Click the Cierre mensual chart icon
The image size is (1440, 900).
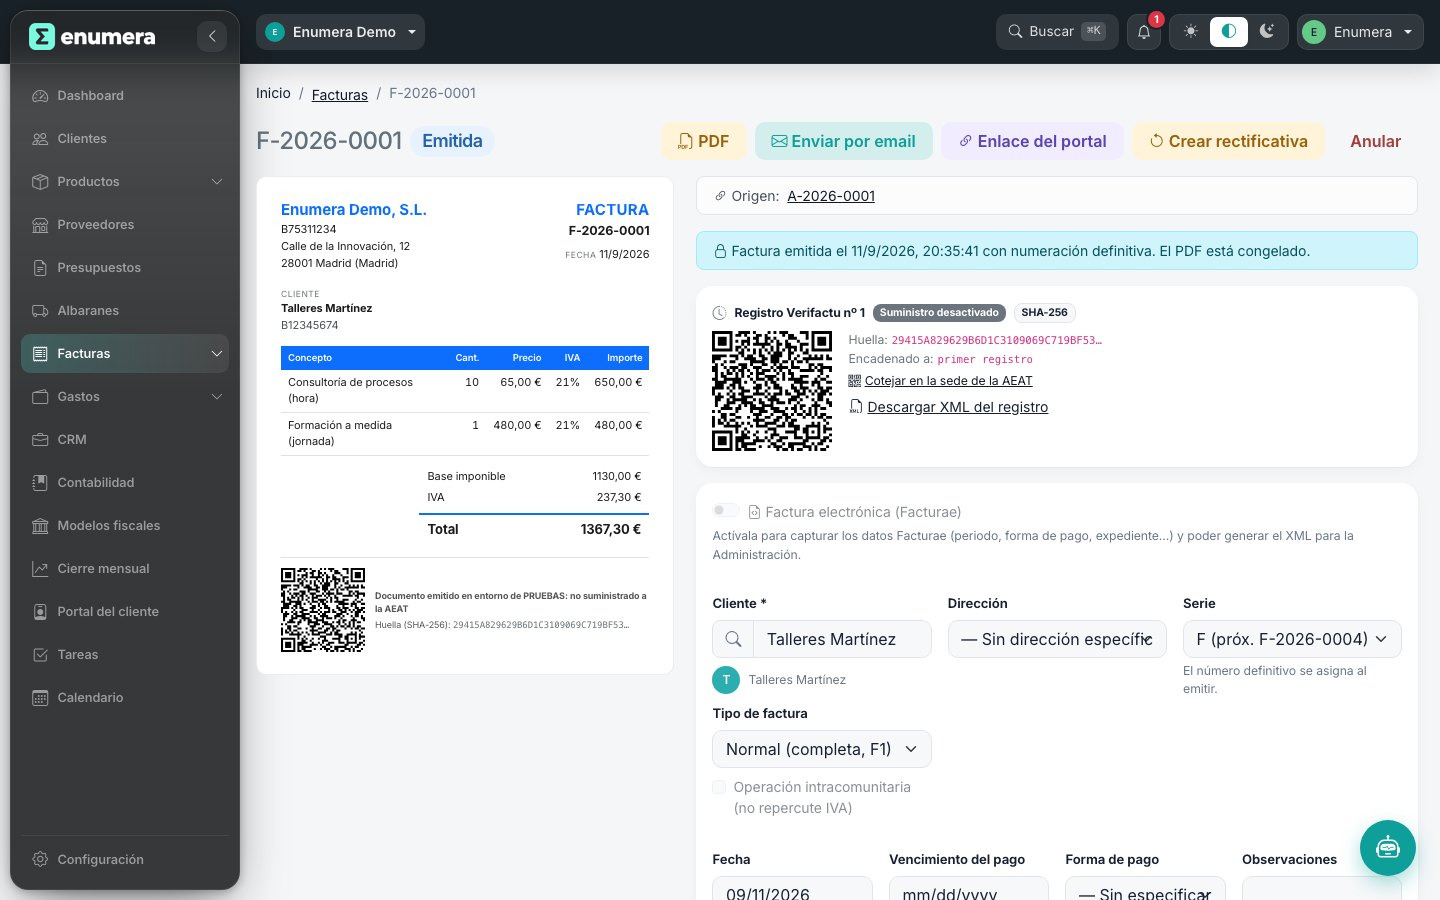(40, 569)
